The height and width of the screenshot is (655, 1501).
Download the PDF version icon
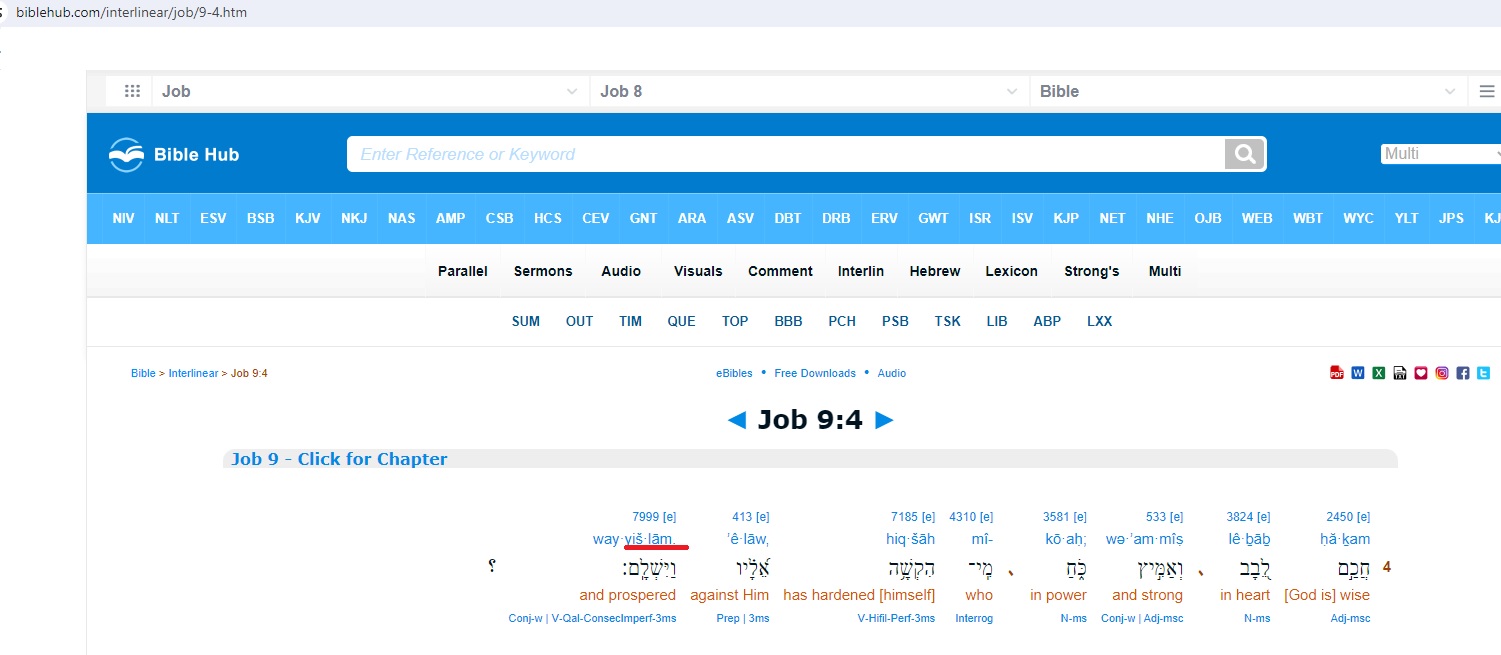[x=1337, y=373]
